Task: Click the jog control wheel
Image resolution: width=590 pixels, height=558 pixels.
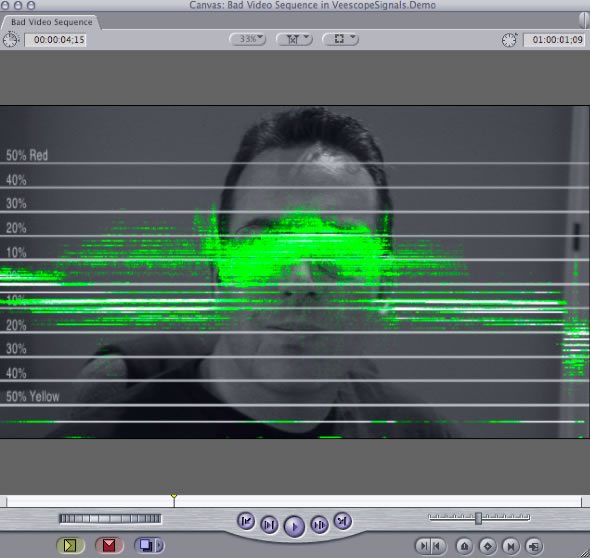Action: pos(110,519)
